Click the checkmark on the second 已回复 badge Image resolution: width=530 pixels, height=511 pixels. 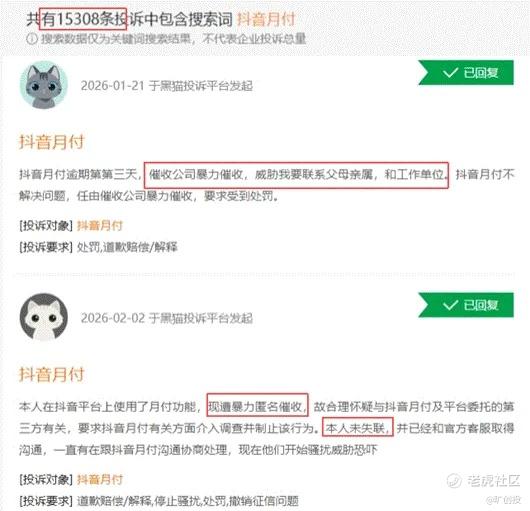click(450, 305)
